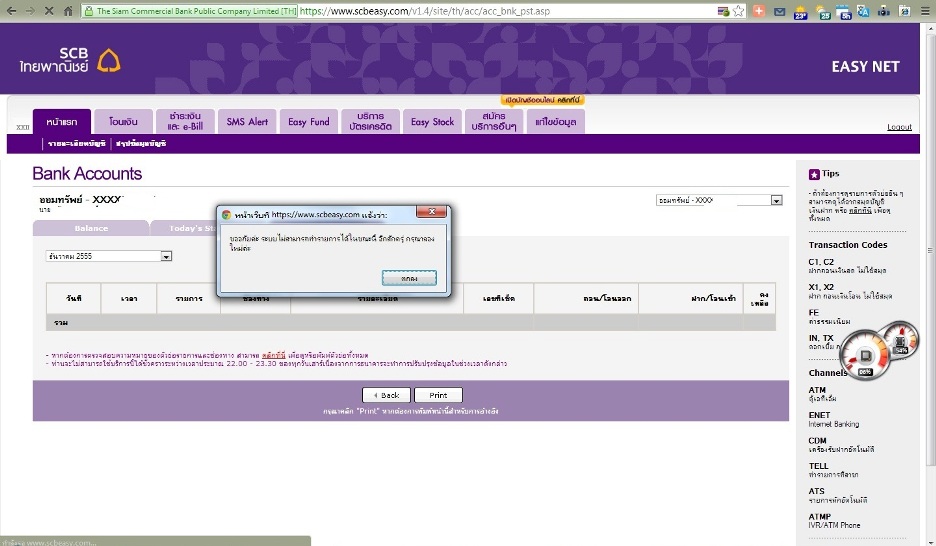This screenshot has height=546, width=936.
Task: Click the คลิกที่นี่ link in Tips panel
Action: click(x=860, y=211)
